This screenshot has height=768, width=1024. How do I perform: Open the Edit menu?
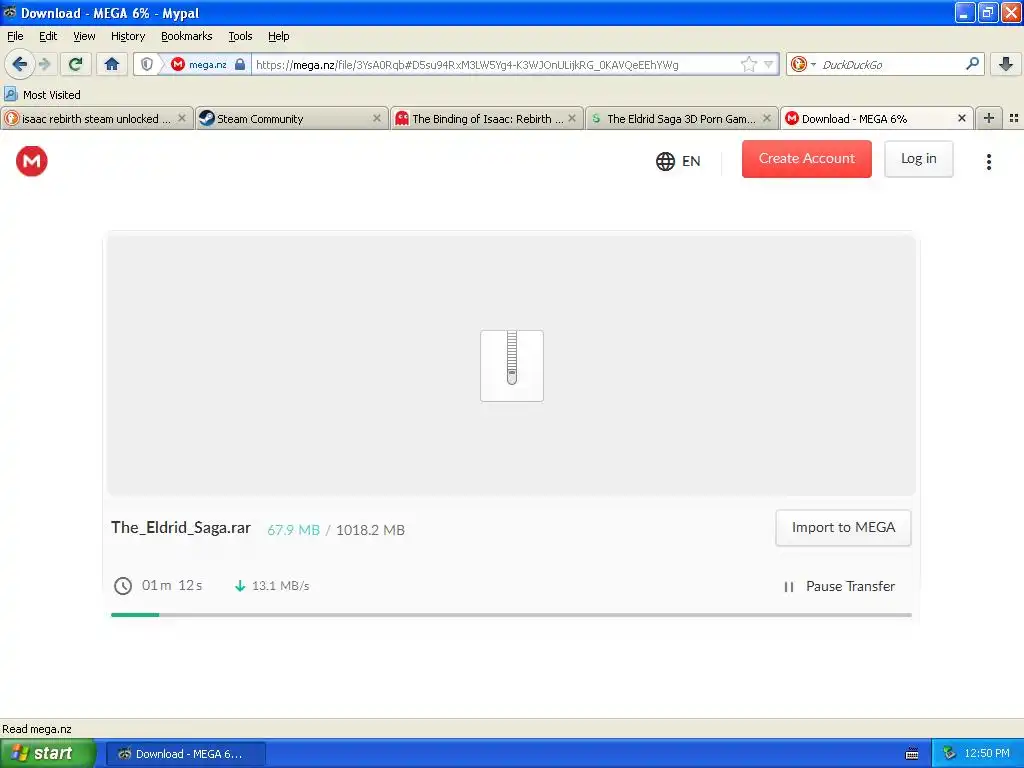pyautogui.click(x=48, y=36)
